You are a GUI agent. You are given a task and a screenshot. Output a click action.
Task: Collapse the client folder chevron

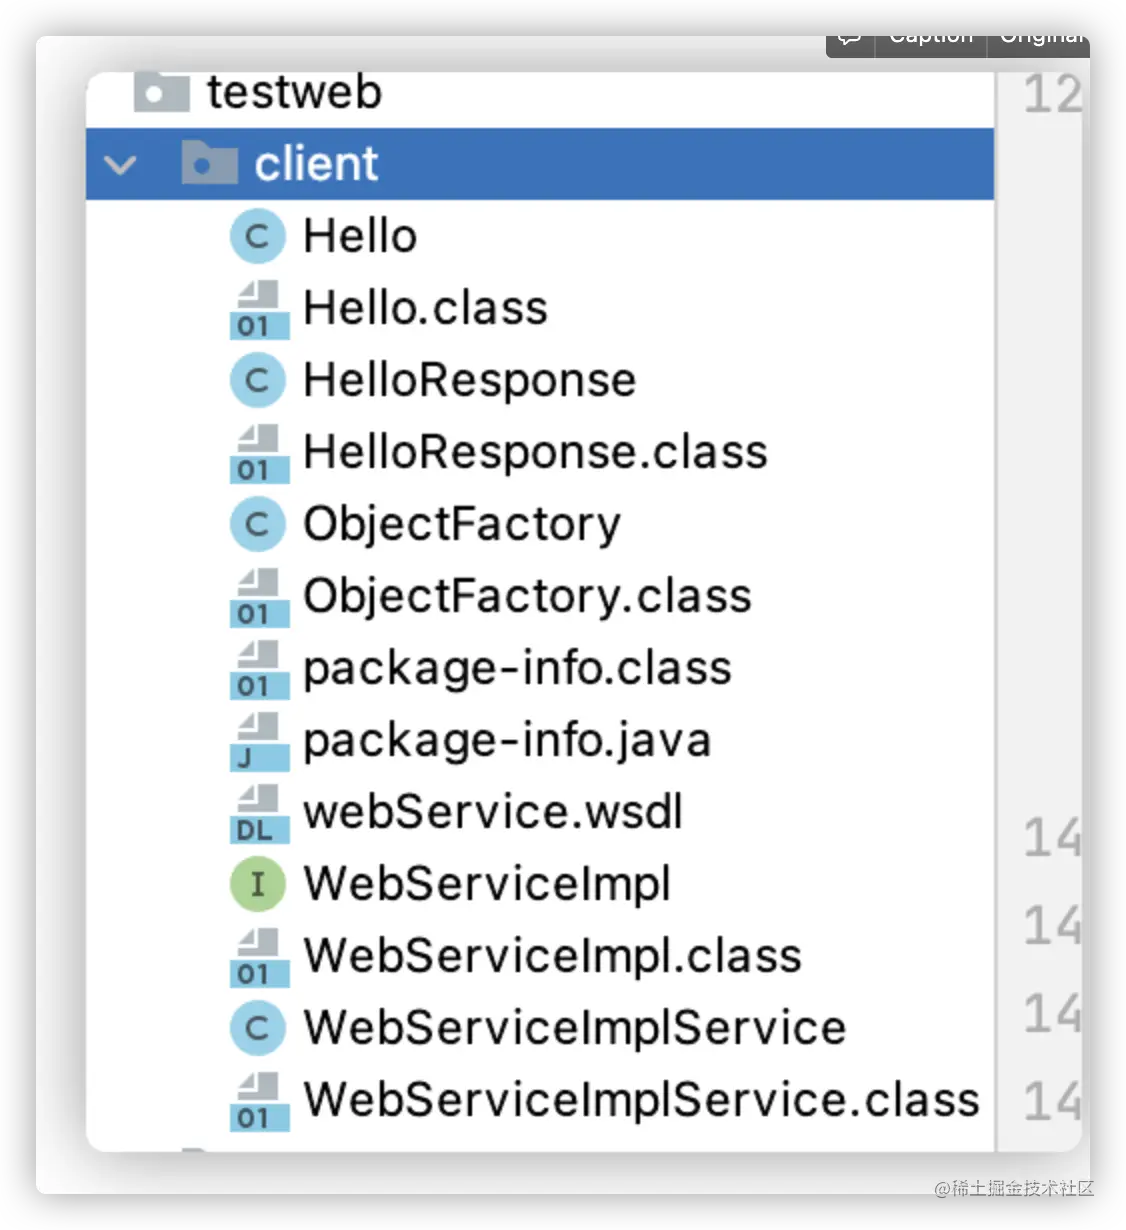click(x=121, y=164)
